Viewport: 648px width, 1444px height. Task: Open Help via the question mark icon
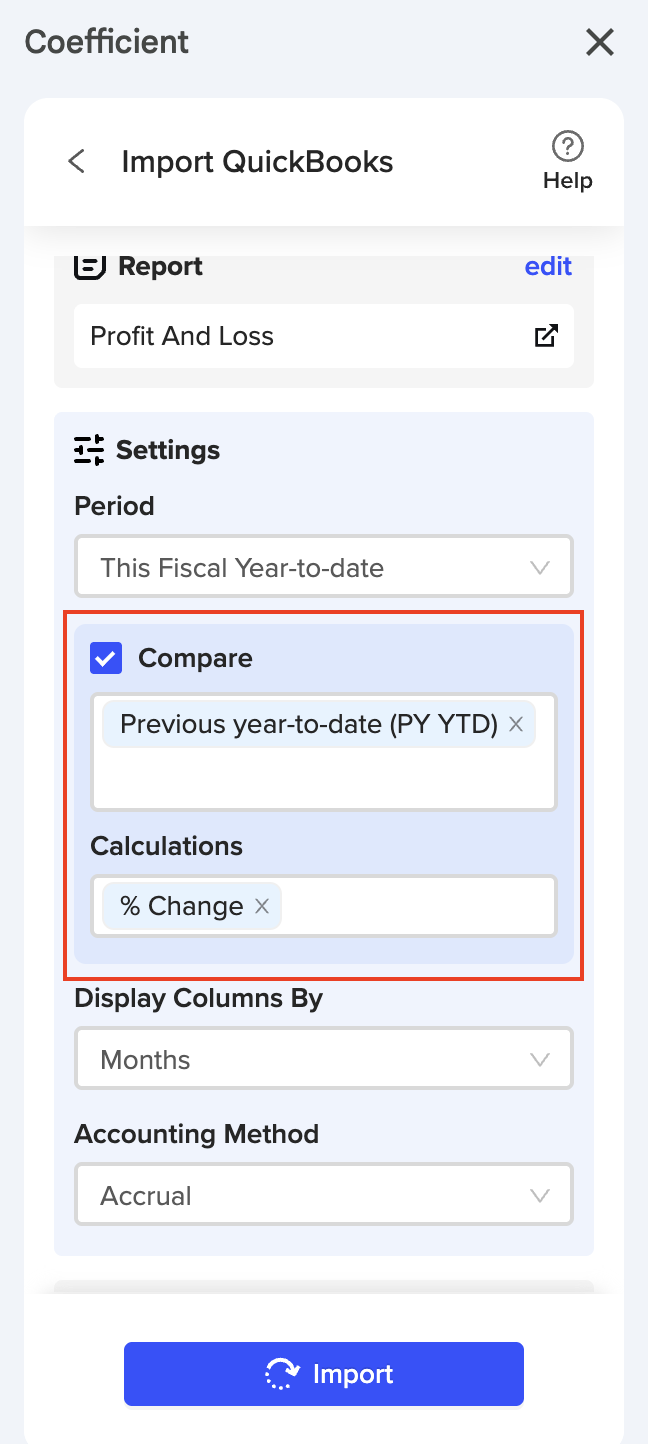567,146
